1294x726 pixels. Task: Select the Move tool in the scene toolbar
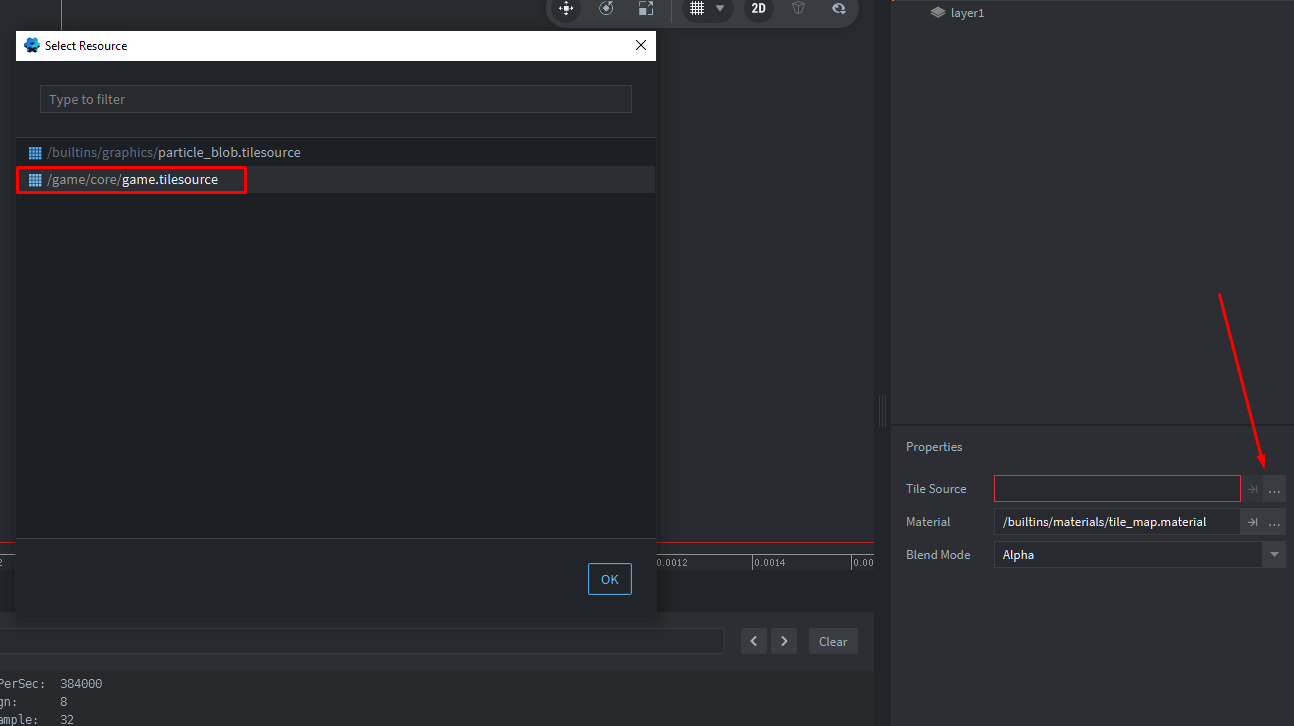click(x=566, y=9)
